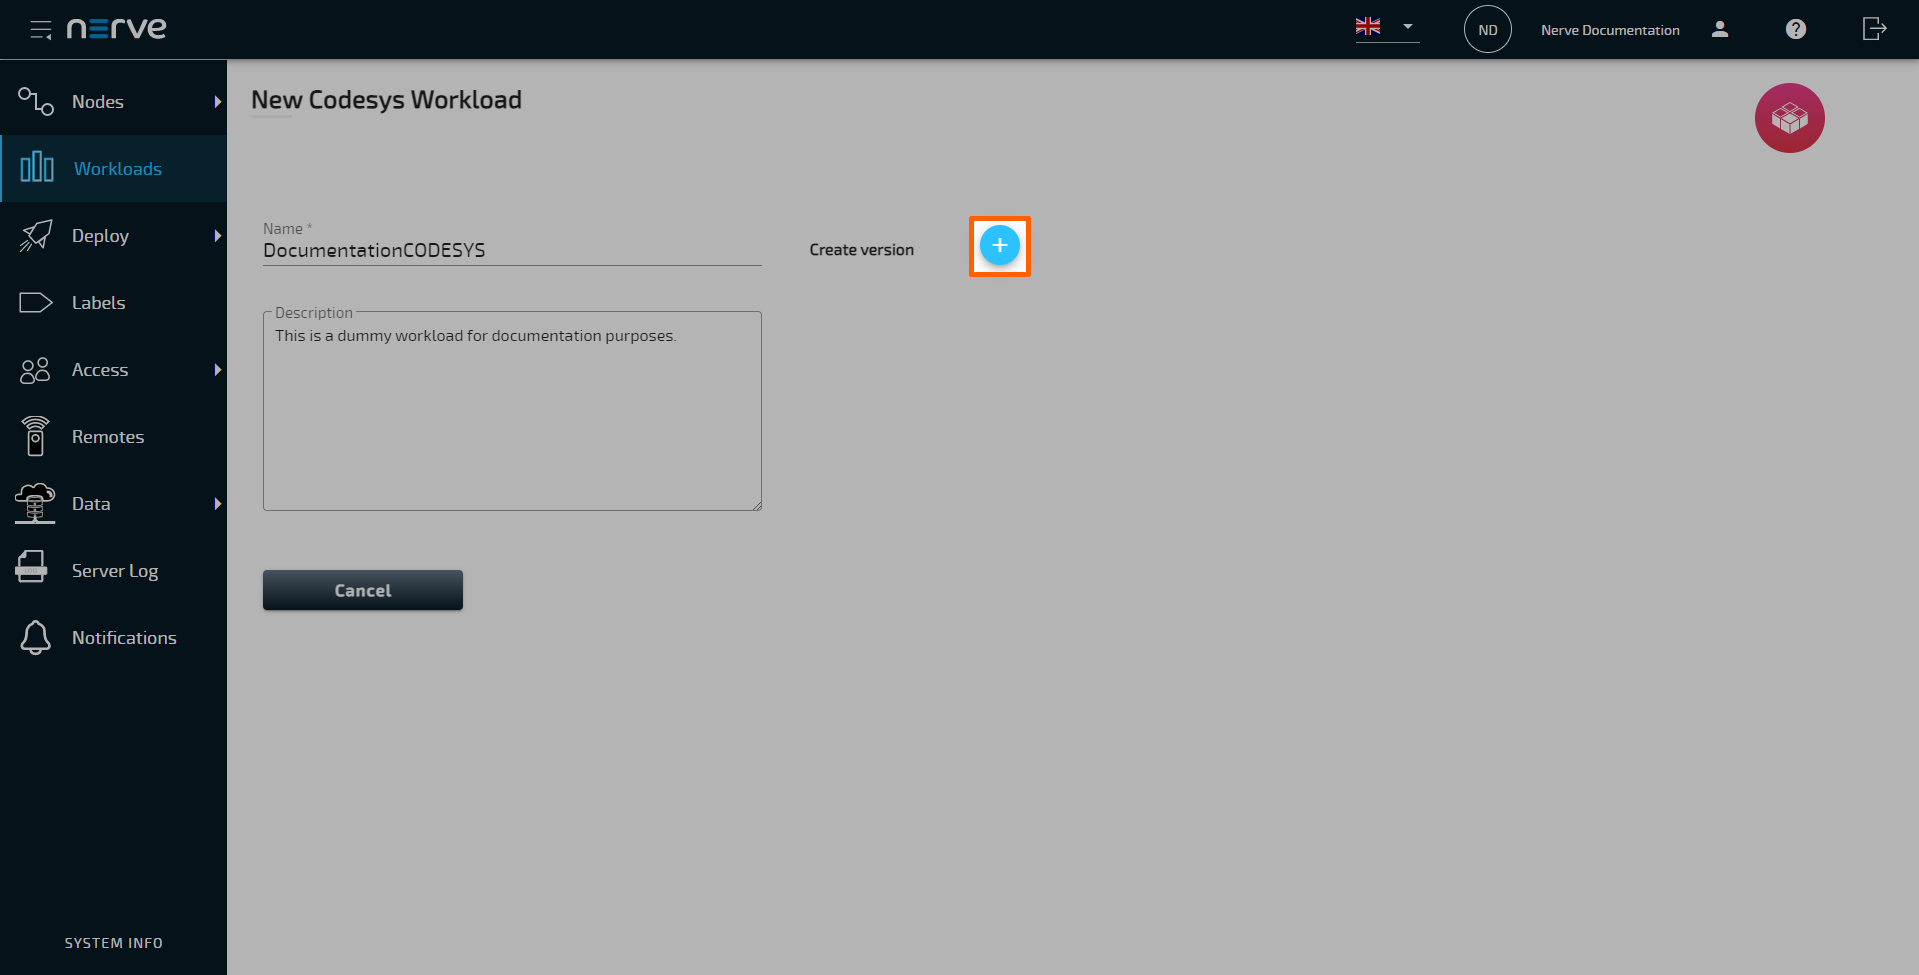
Task: Open the help question mark icon
Action: [x=1795, y=29]
